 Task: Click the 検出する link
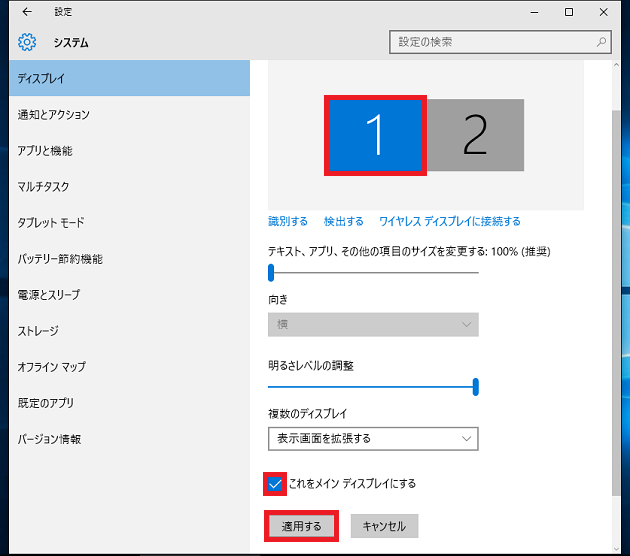[344, 221]
